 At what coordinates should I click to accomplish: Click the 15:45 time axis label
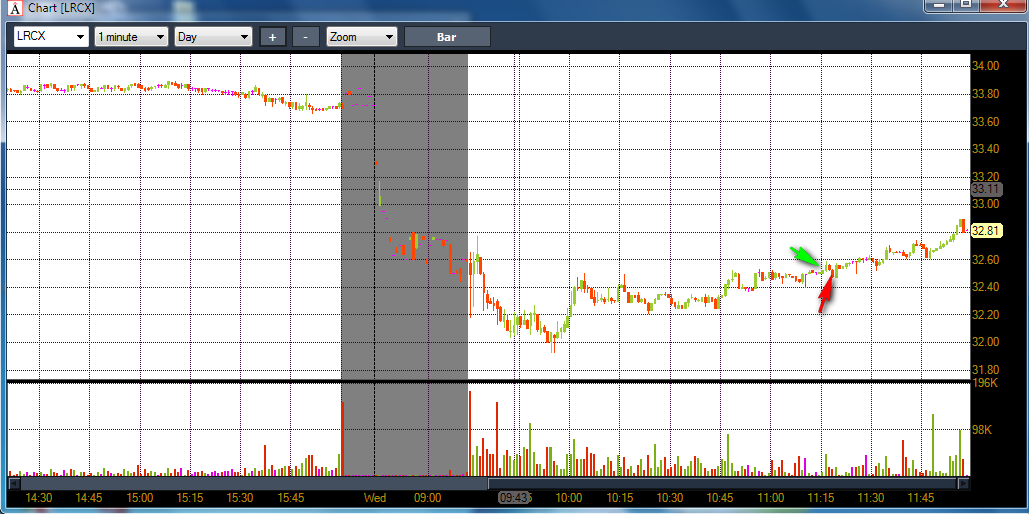pos(291,498)
